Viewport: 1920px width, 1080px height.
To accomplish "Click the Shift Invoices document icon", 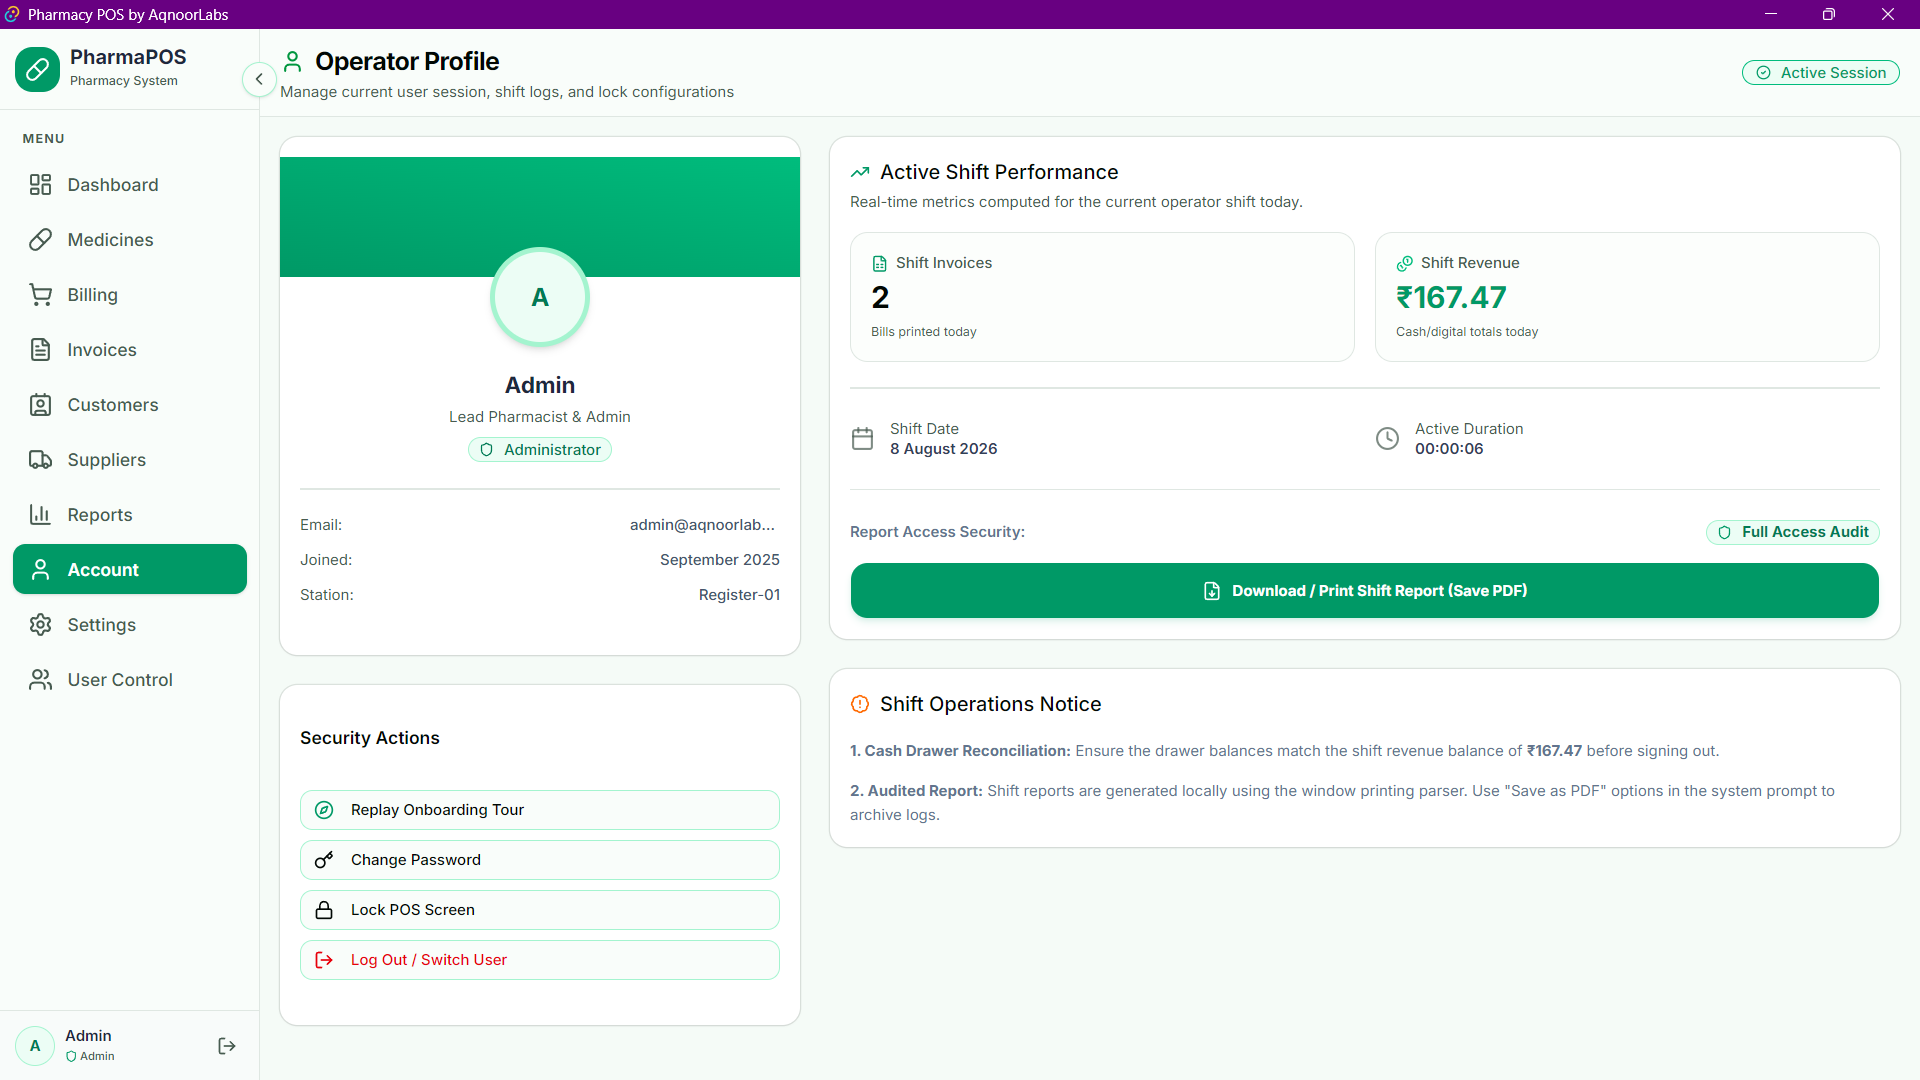I will coord(880,263).
